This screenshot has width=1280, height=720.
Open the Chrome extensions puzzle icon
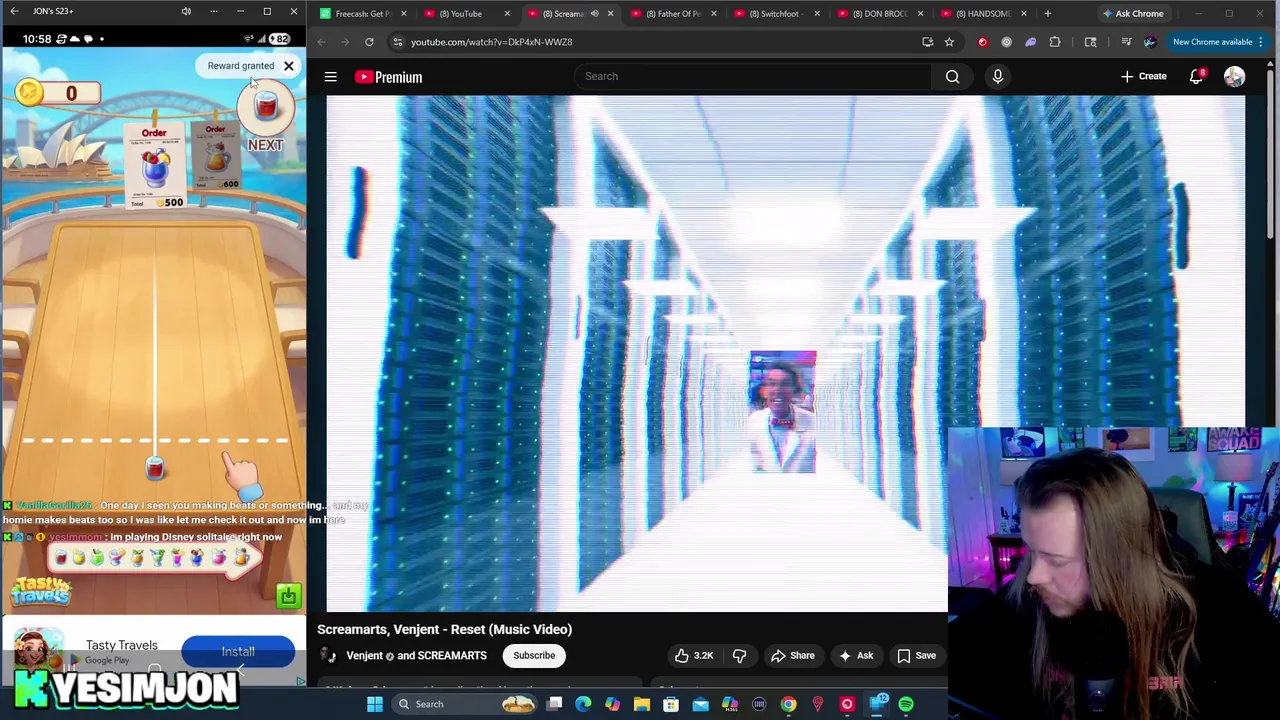coord(1055,42)
